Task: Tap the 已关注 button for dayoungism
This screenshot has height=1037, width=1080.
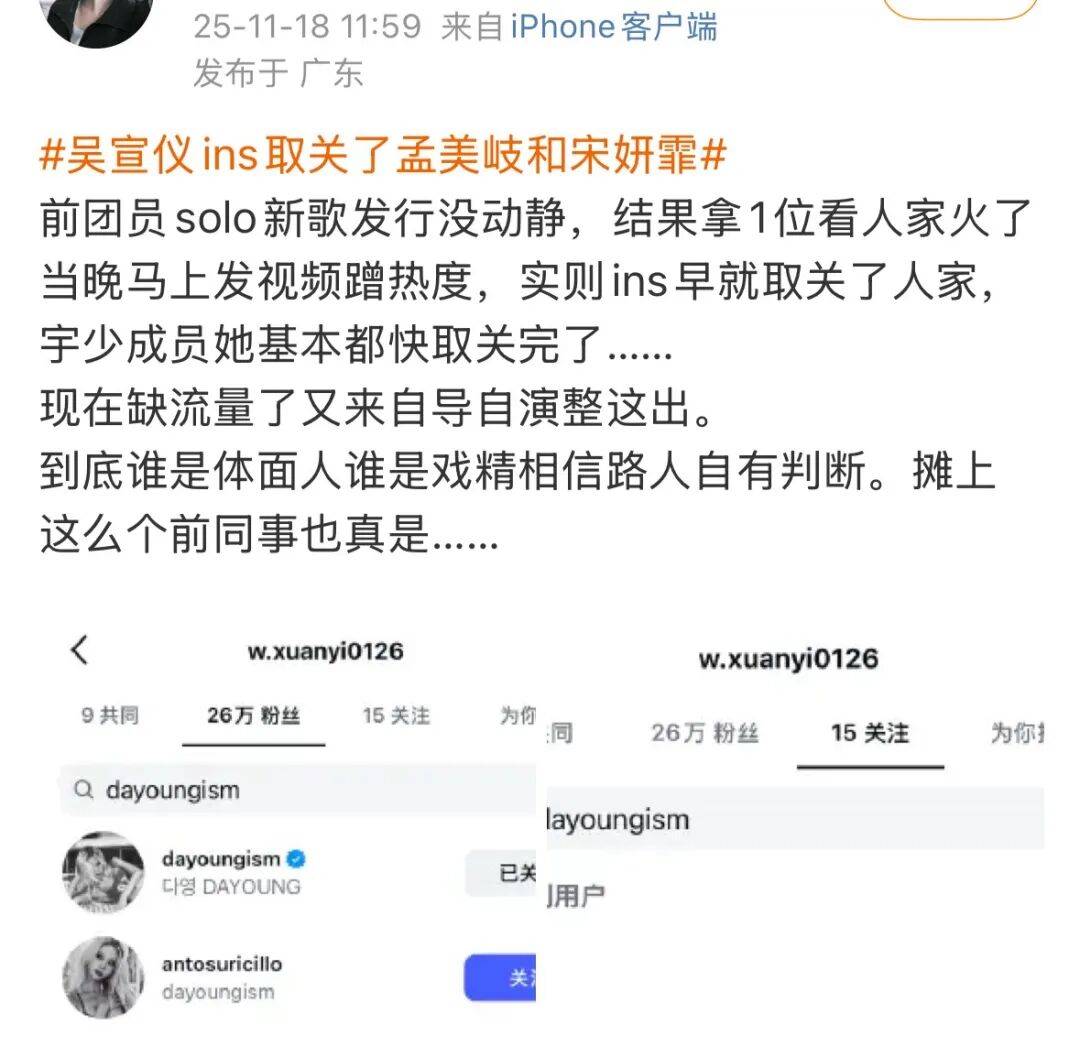Action: [x=501, y=873]
